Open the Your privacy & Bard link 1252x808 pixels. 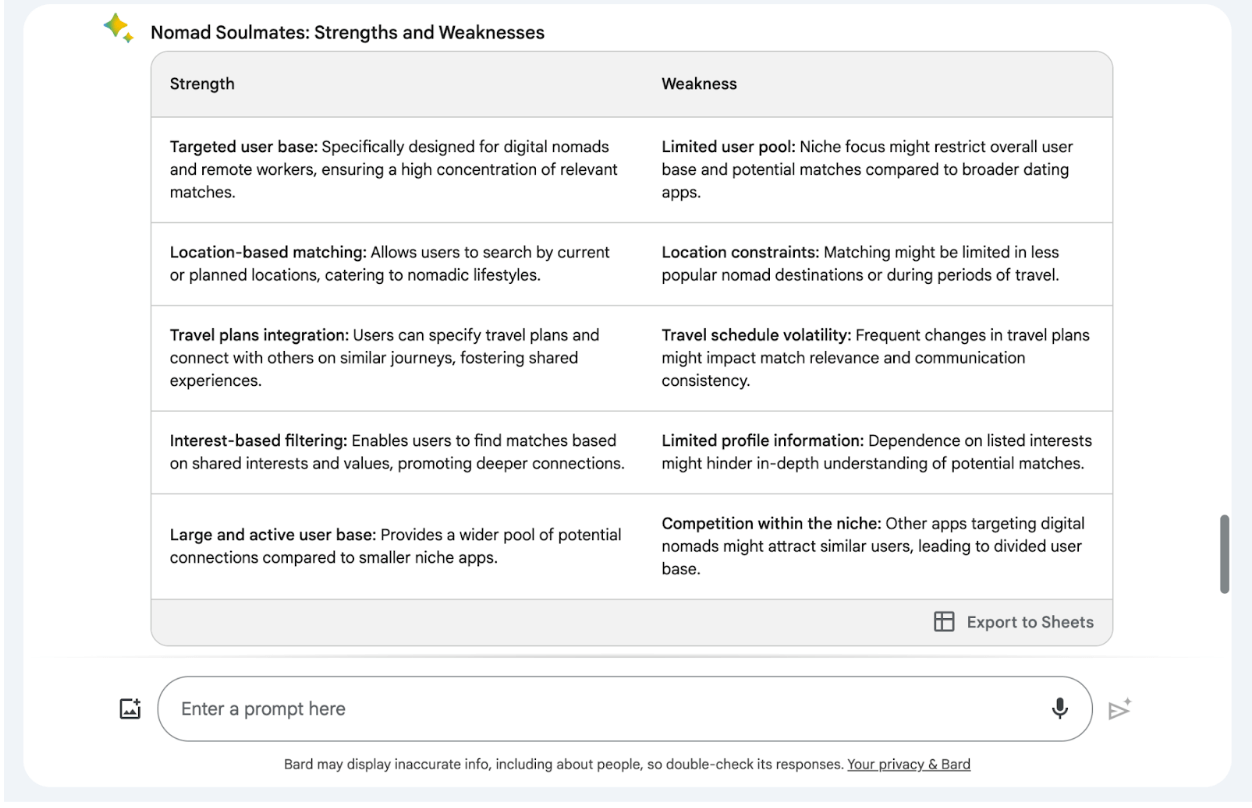coord(908,764)
